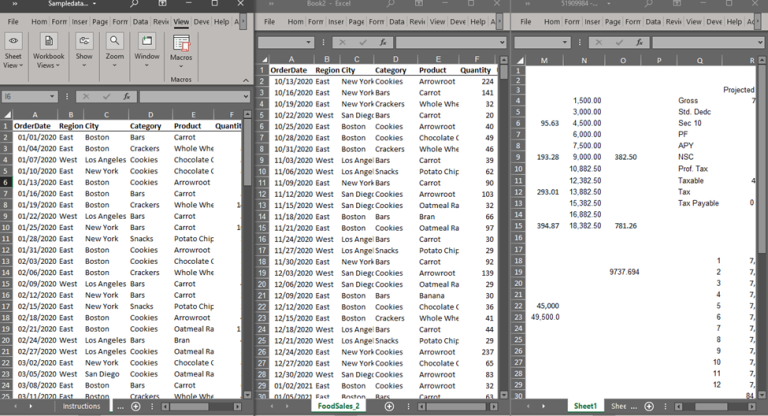Open File menu in the rightmost Excel window
Viewport: 768px width, 416px height.
[x=528, y=21]
